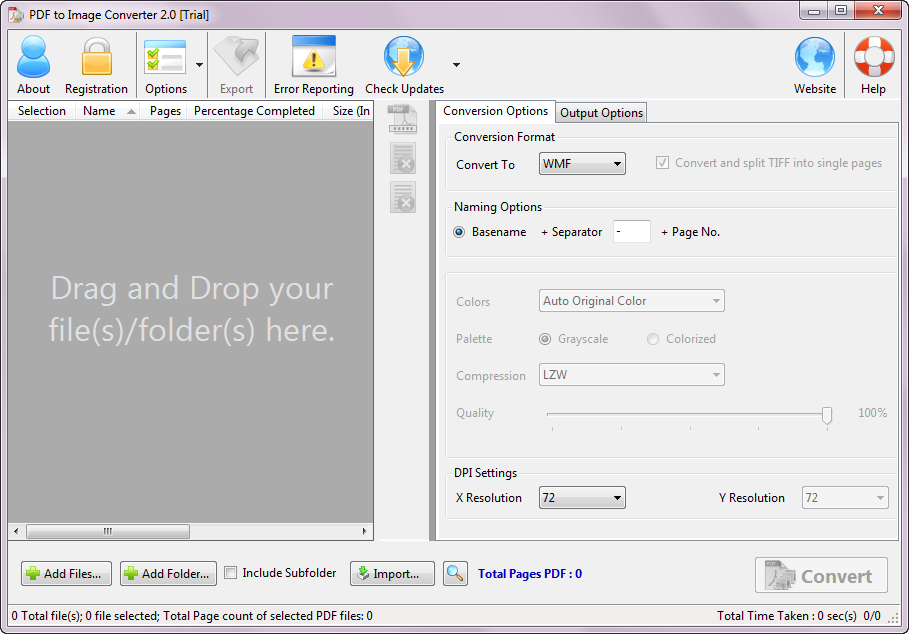Click the Add Folder button

(168, 574)
